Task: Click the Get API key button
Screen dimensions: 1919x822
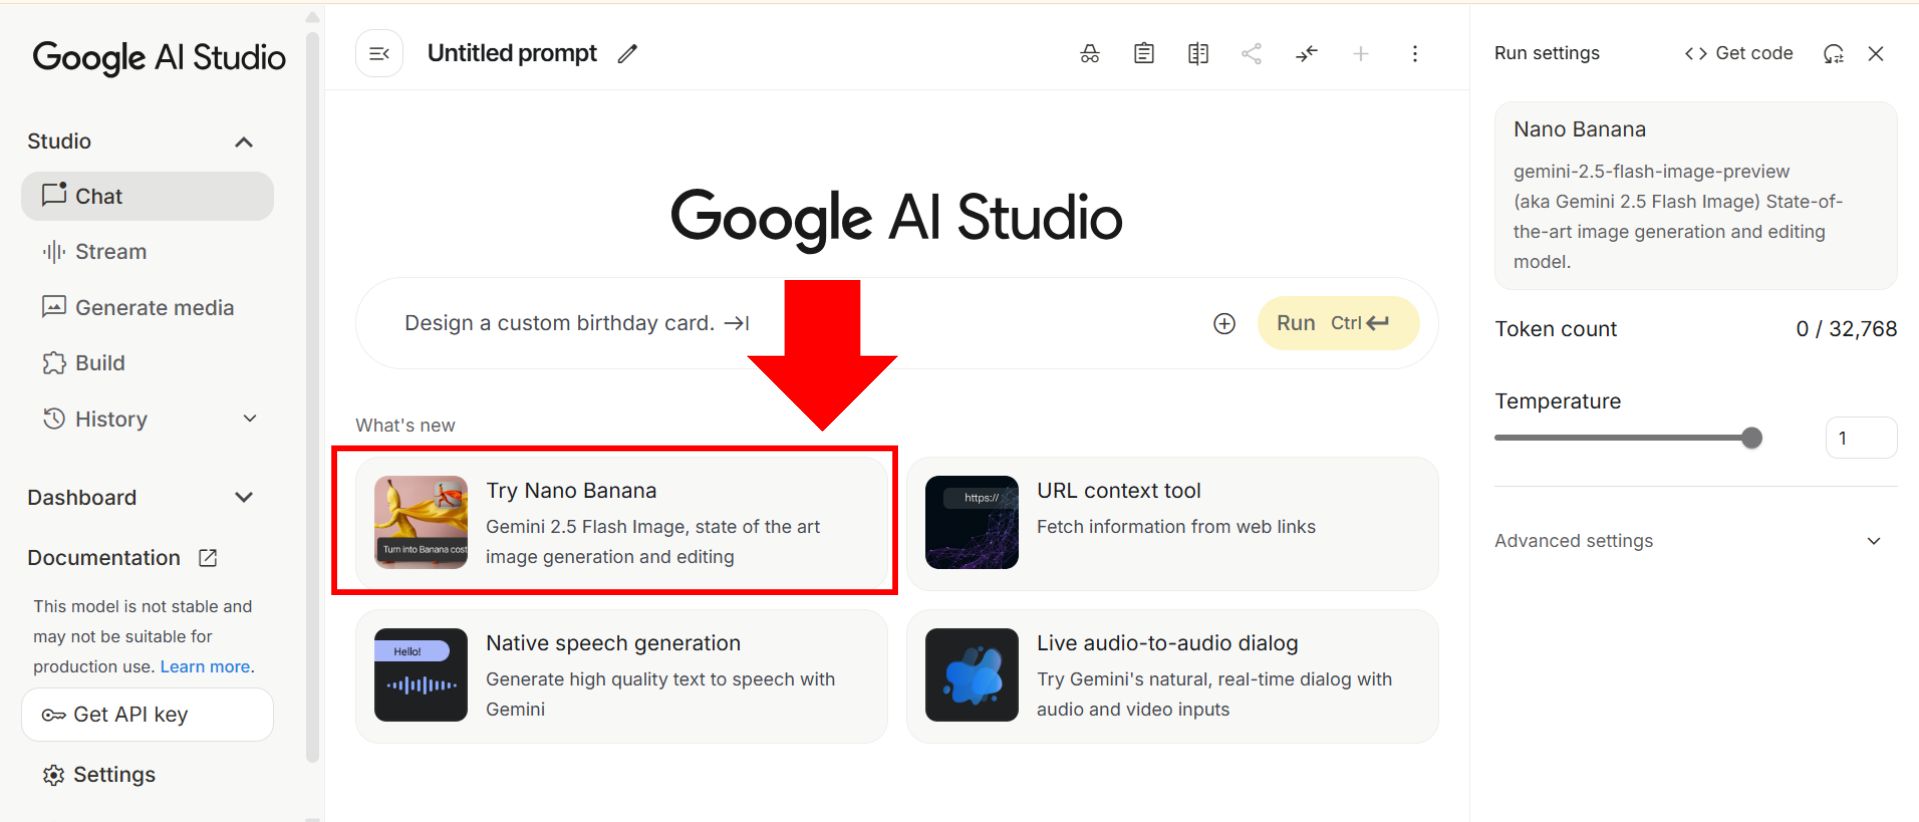Action: click(147, 714)
